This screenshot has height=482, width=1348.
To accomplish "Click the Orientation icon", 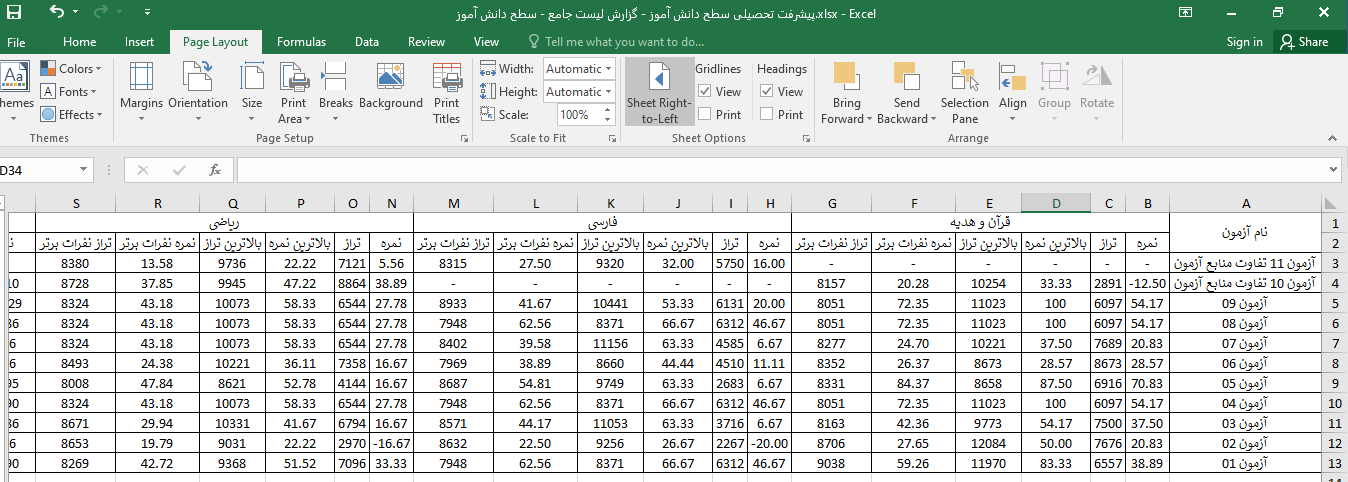I will 198,77.
